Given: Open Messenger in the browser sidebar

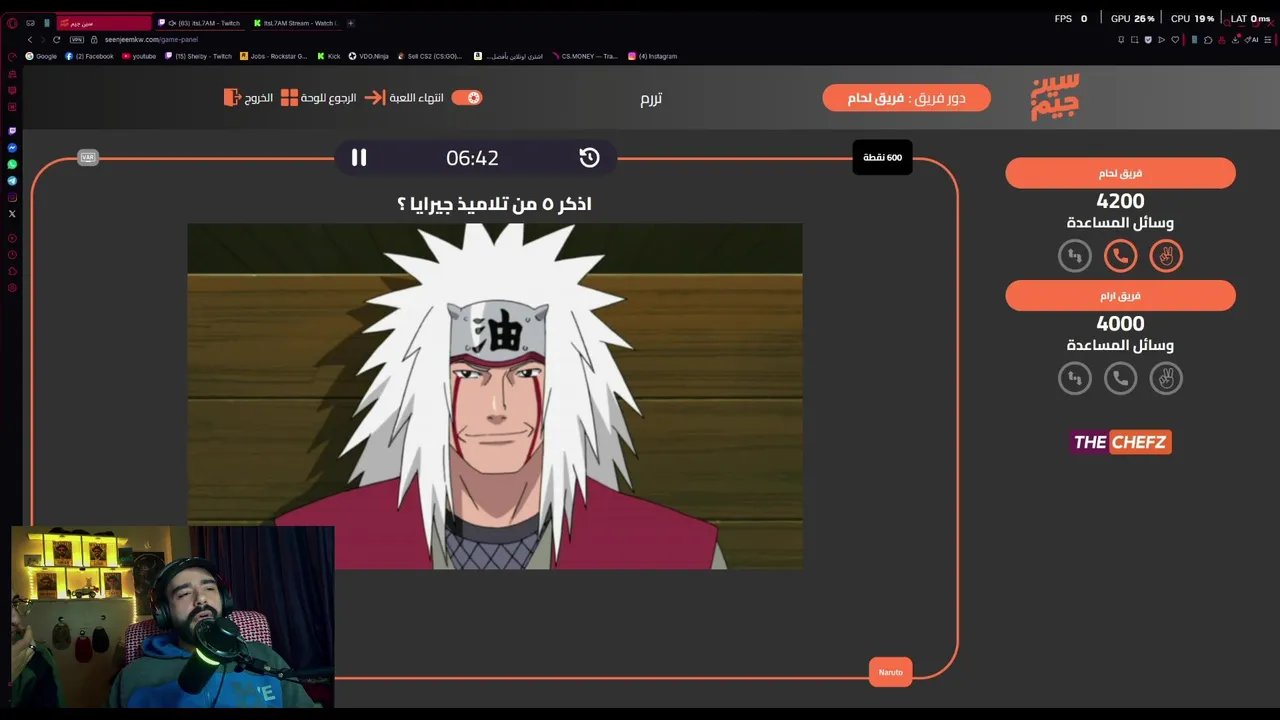Looking at the screenshot, I should click(12, 147).
